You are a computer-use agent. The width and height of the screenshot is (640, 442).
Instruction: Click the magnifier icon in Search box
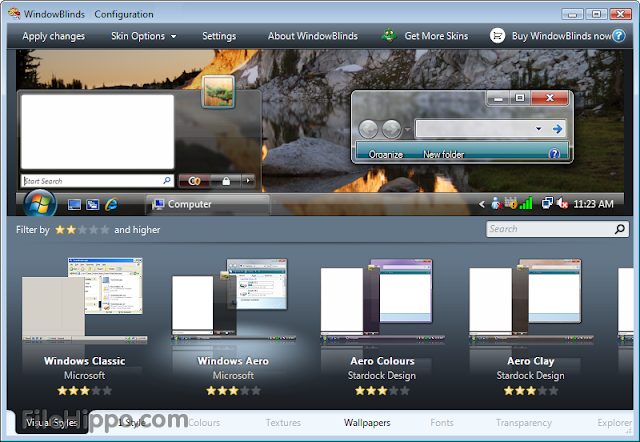click(620, 229)
